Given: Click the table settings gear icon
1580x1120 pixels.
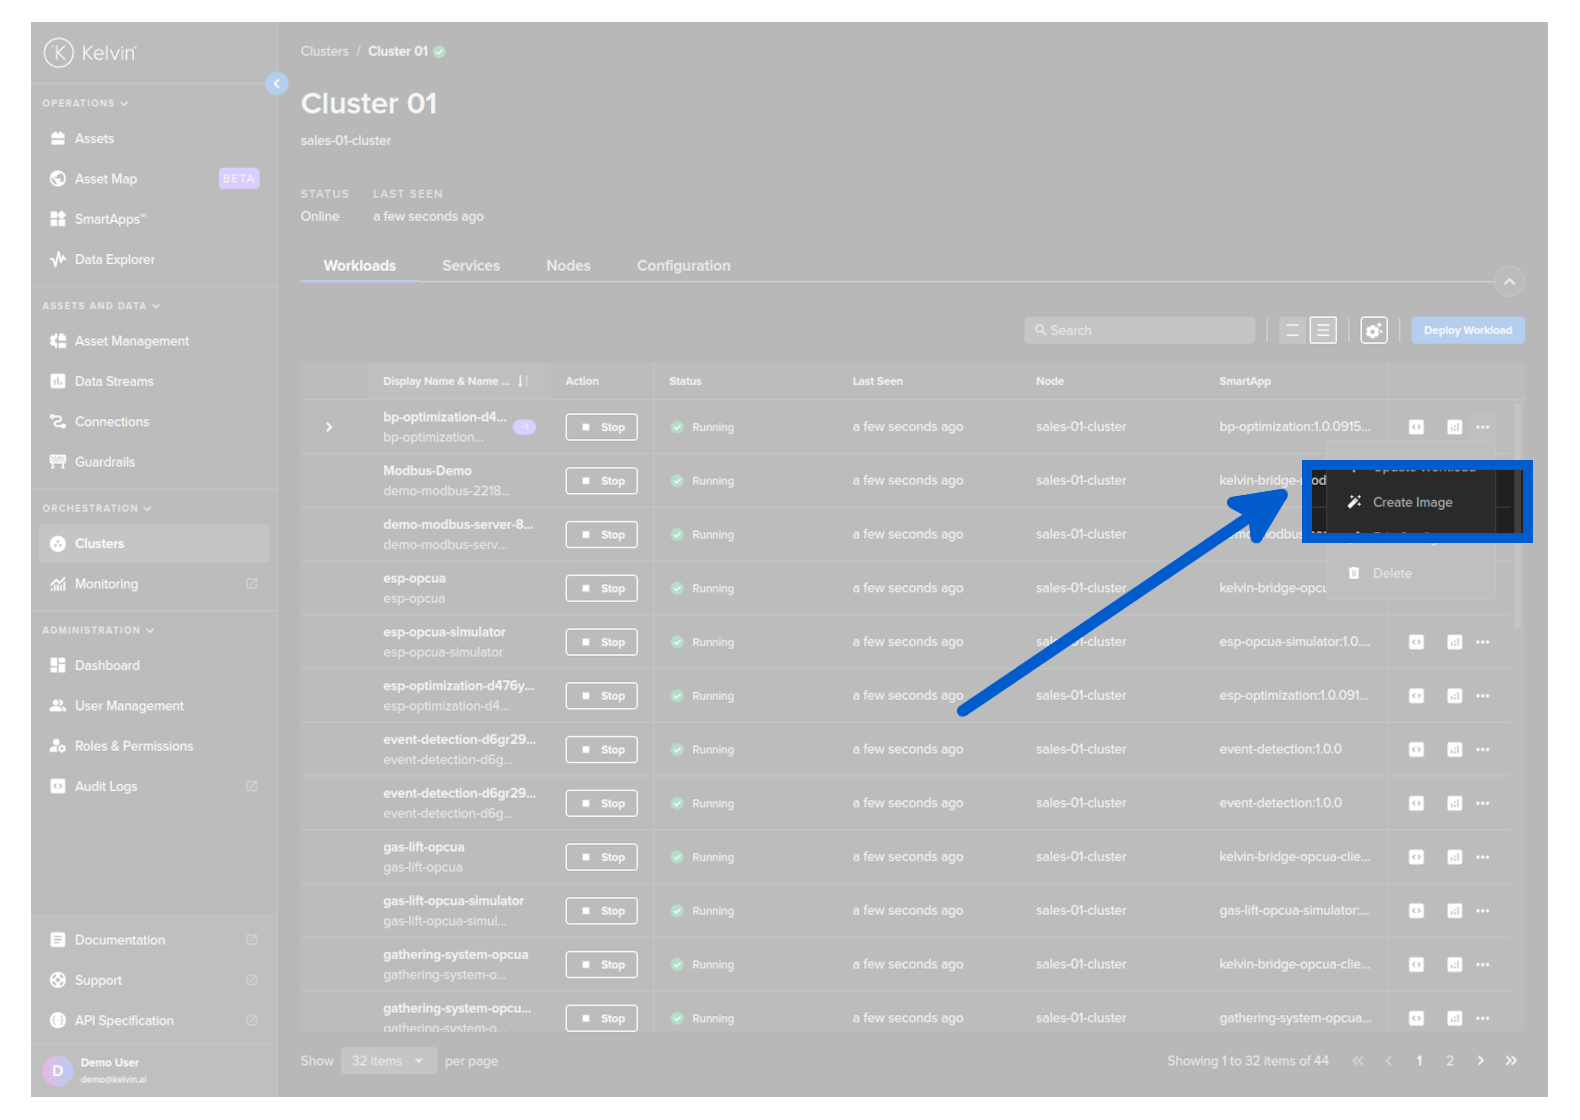Looking at the screenshot, I should click(x=1373, y=330).
